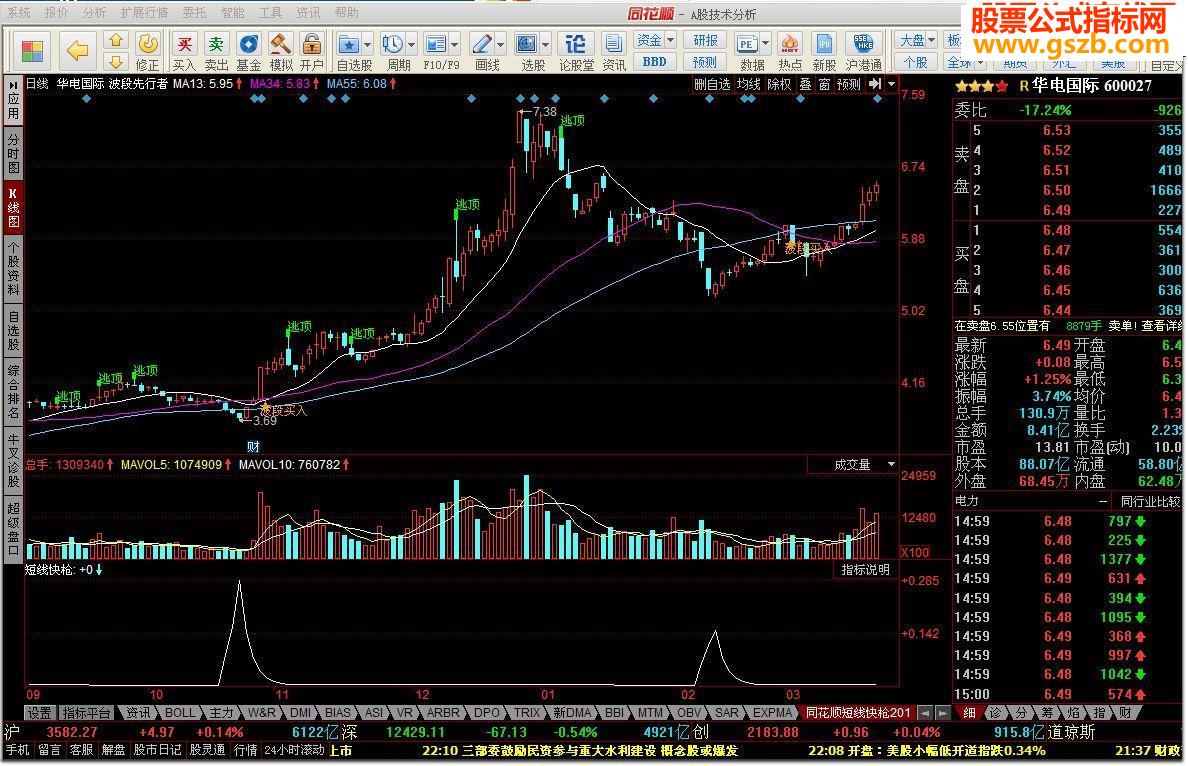This screenshot has width=1188, height=766.
Task: Click the yellow down arrow button
Action: (116, 61)
